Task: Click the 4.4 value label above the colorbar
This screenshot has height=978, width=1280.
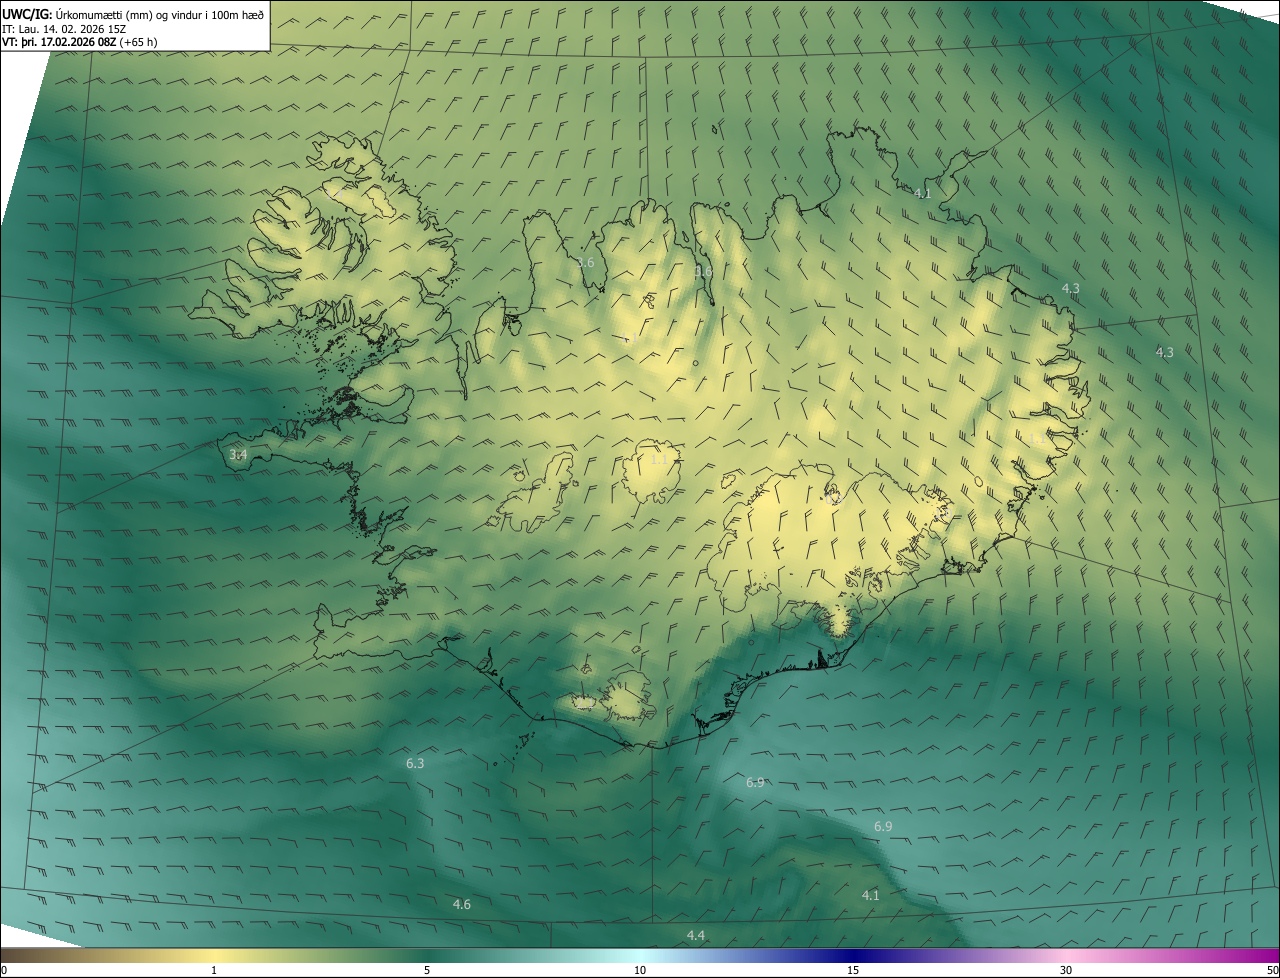Action: pyautogui.click(x=695, y=935)
